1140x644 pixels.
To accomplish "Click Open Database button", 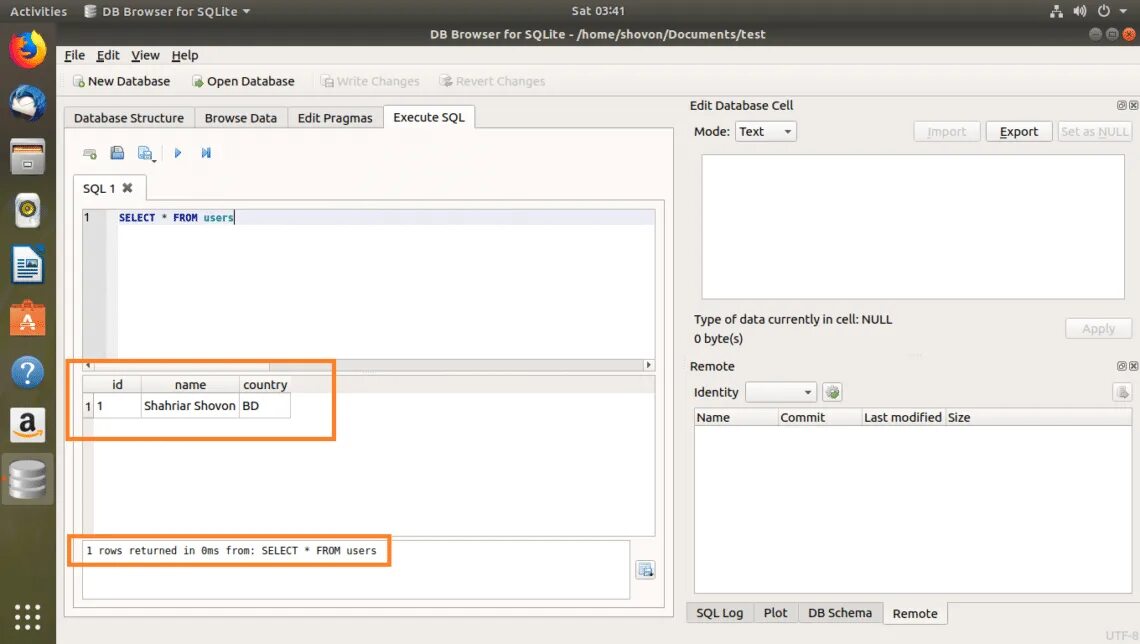I will [x=243, y=81].
